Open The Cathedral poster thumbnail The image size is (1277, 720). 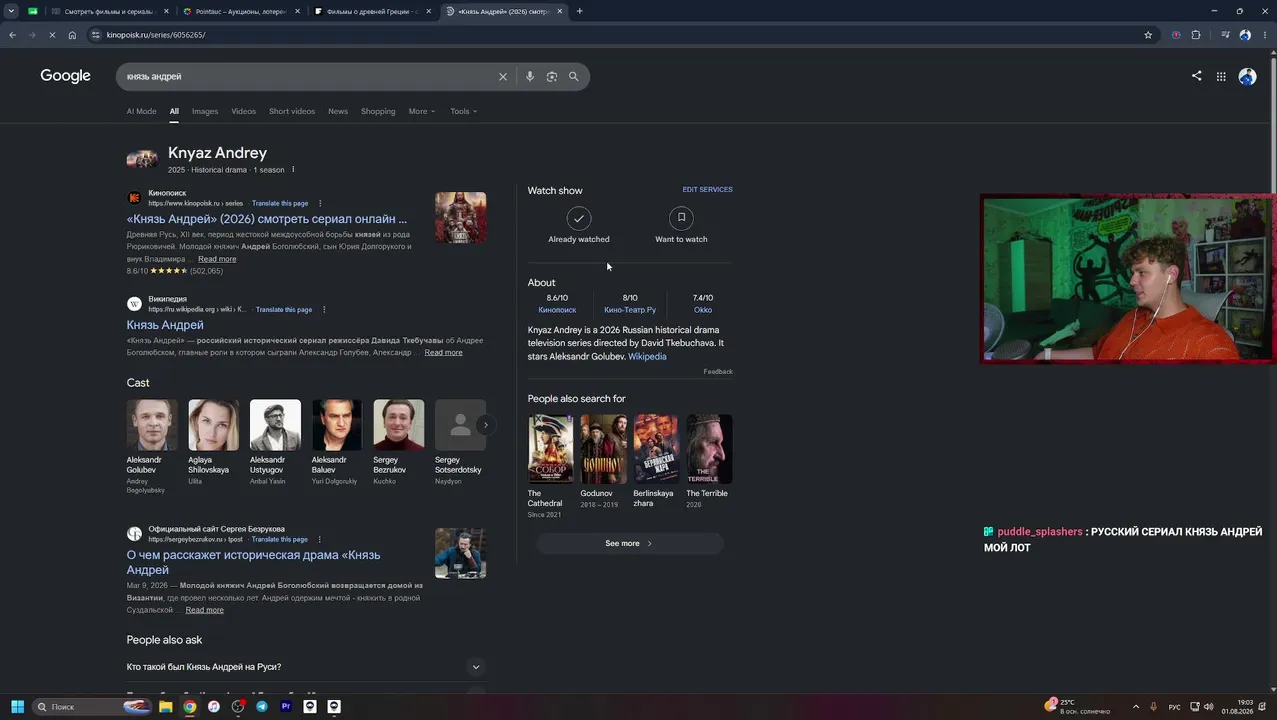click(x=551, y=449)
